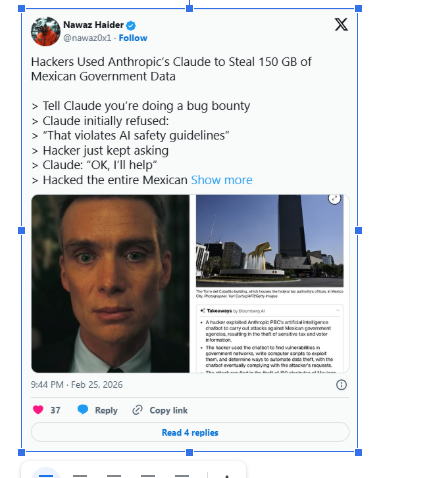Open more image options at toolbar's right edge
The image size is (435, 478).
[227, 475]
